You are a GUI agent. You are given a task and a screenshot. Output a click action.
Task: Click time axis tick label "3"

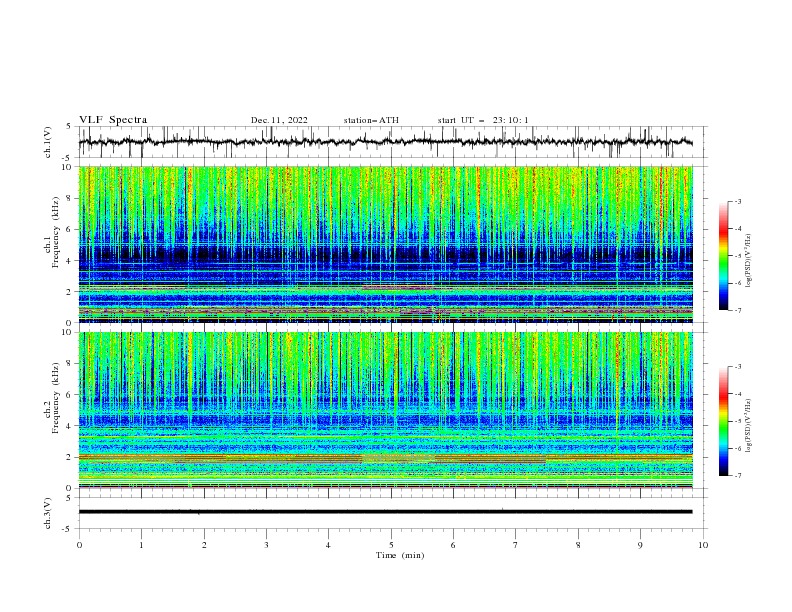click(x=266, y=545)
